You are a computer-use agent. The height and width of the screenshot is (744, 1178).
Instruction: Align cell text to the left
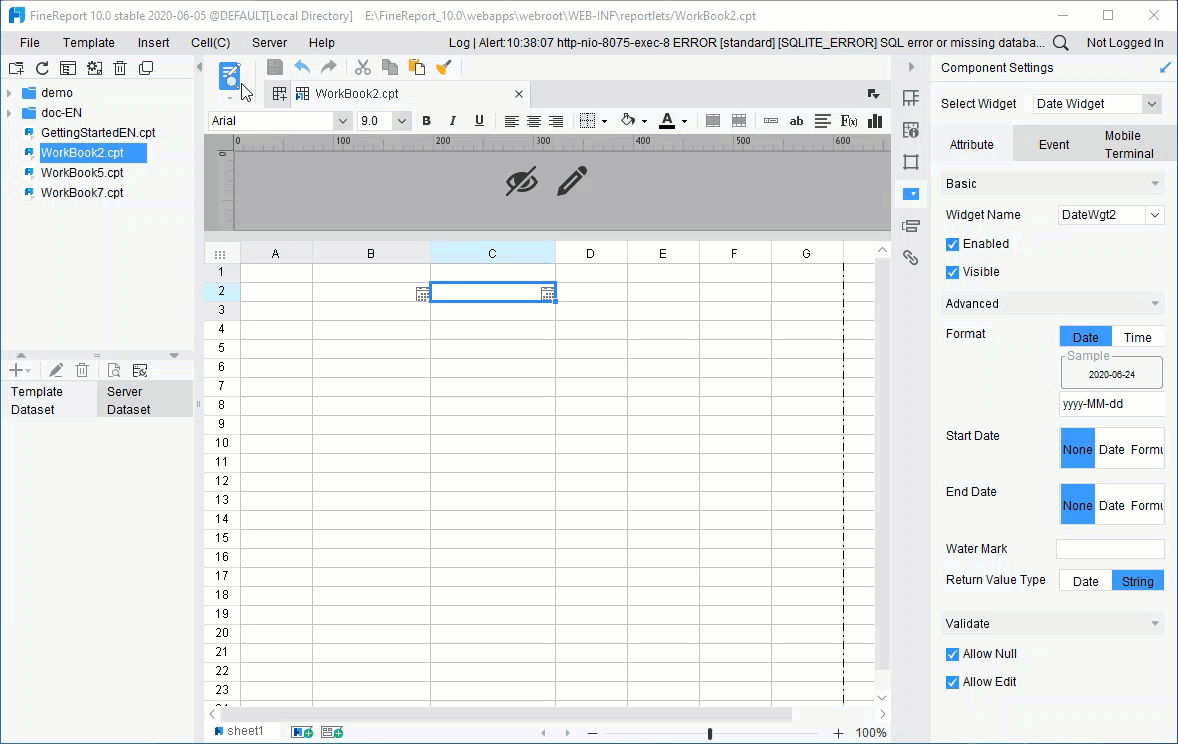pyautogui.click(x=511, y=121)
